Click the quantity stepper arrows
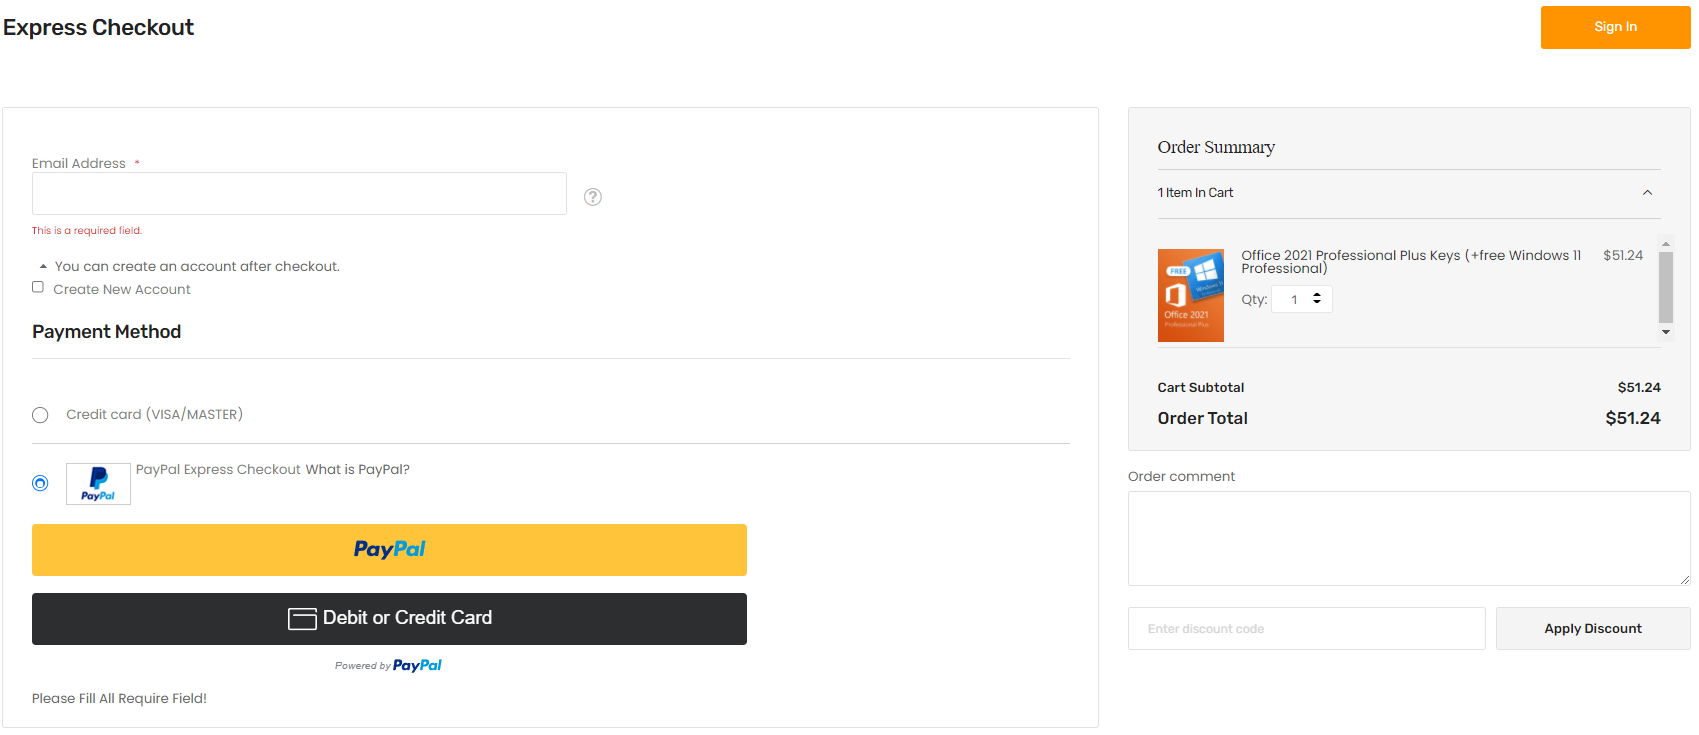This screenshot has height=735, width=1699. pyautogui.click(x=1317, y=299)
